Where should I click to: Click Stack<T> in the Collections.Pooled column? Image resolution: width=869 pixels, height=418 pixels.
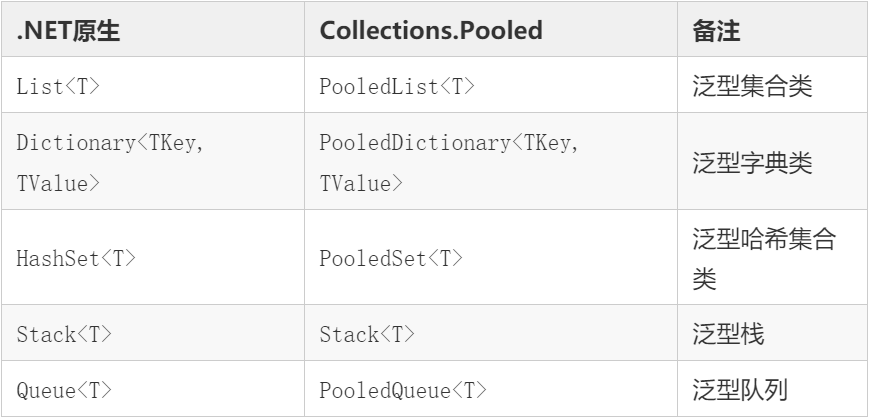[367, 335]
